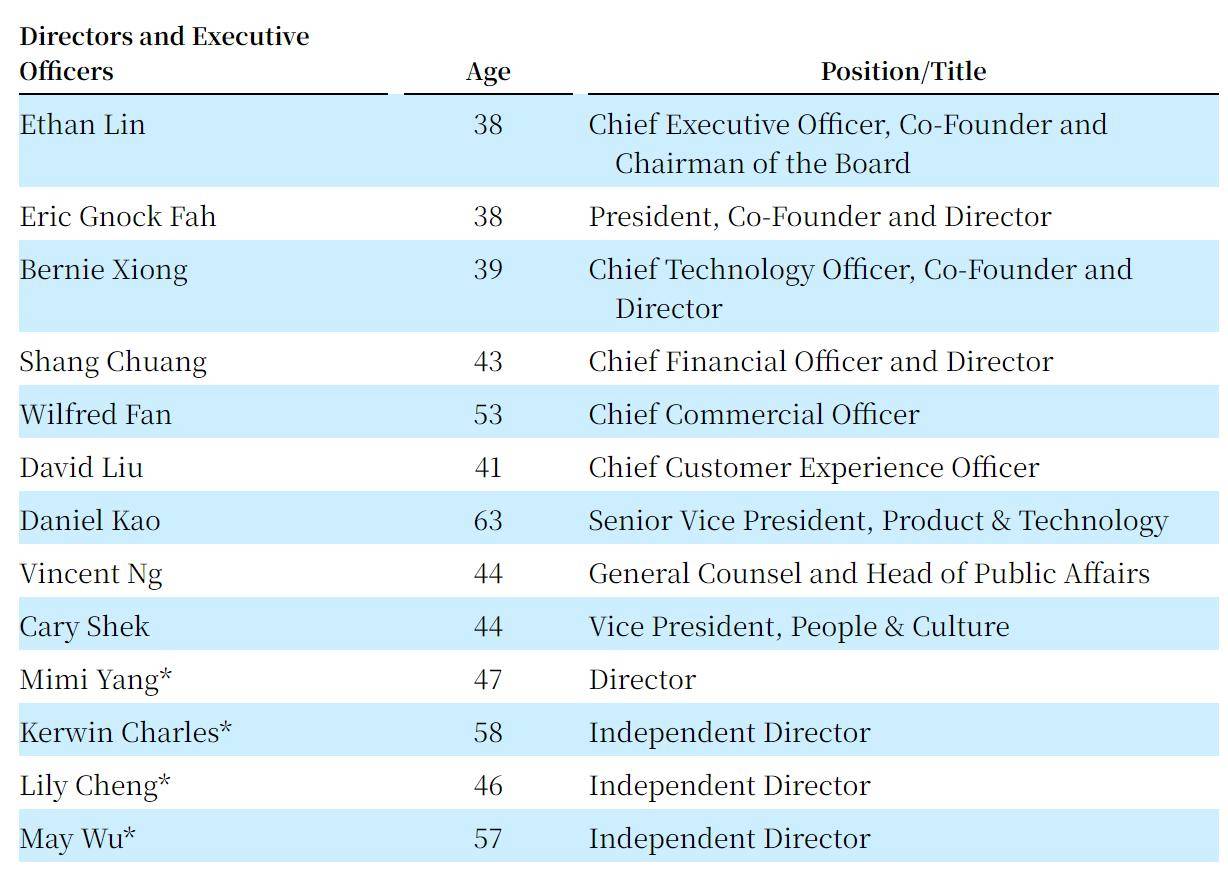Select the Mimi Yang* name cell
This screenshot has width=1228, height=870.
pyautogui.click(x=96, y=680)
